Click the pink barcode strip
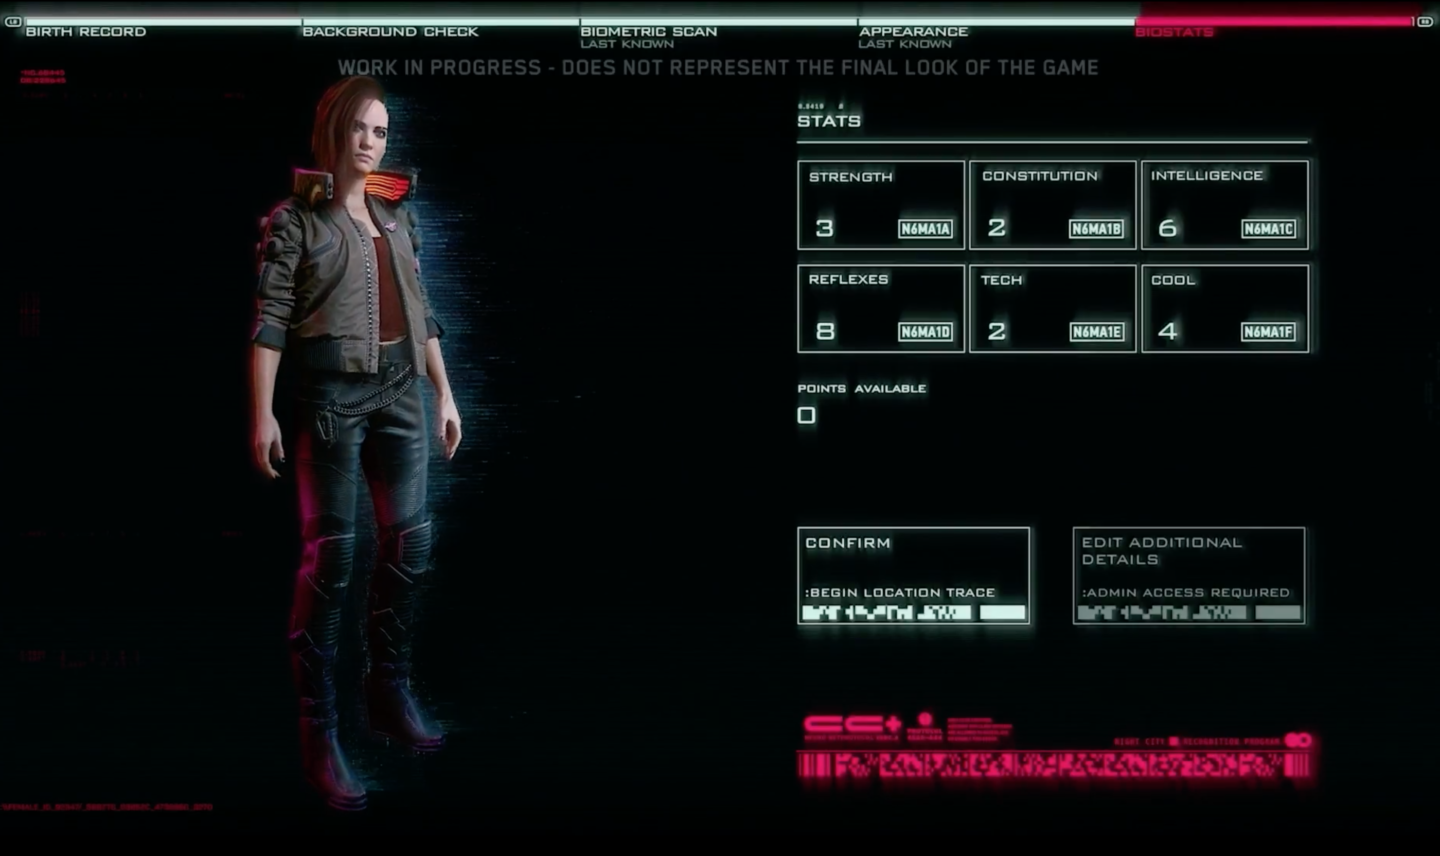Viewport: 1440px width, 856px height. pos(1054,766)
